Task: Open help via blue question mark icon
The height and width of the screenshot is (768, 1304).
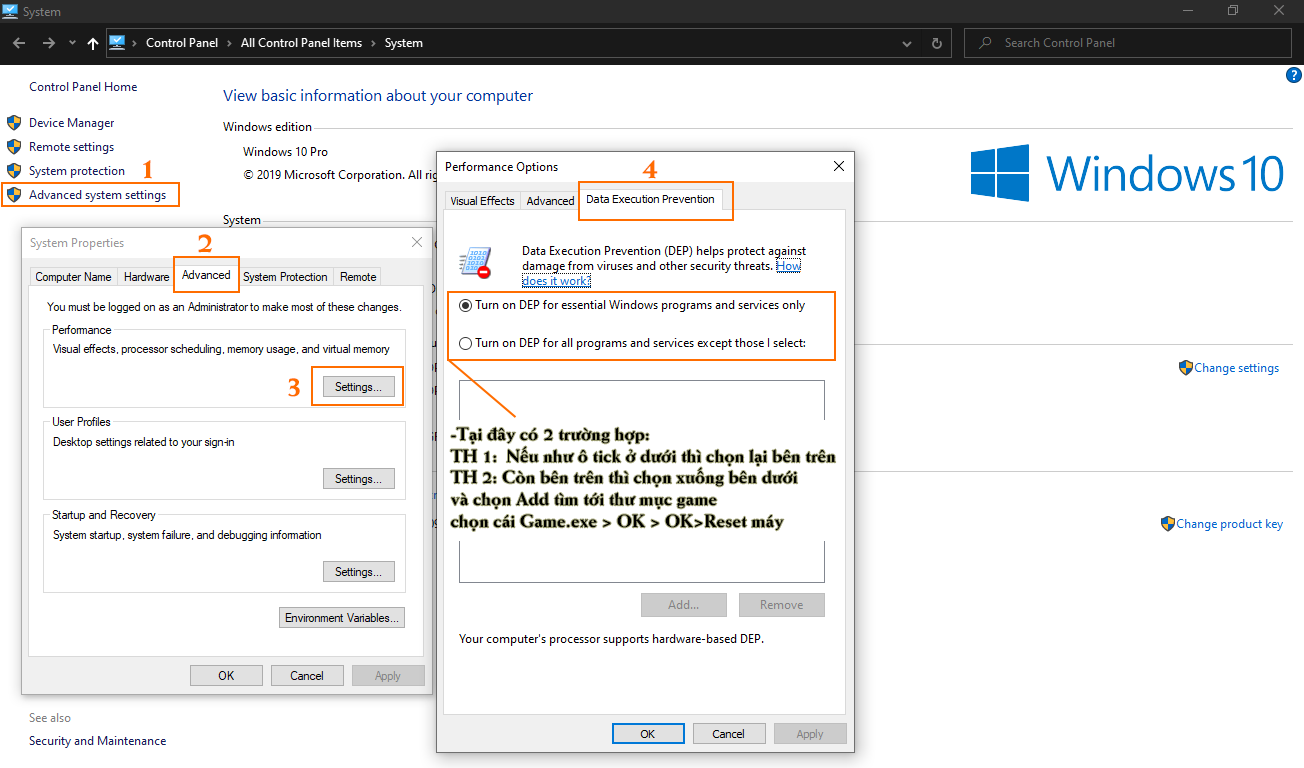Action: (x=1293, y=76)
